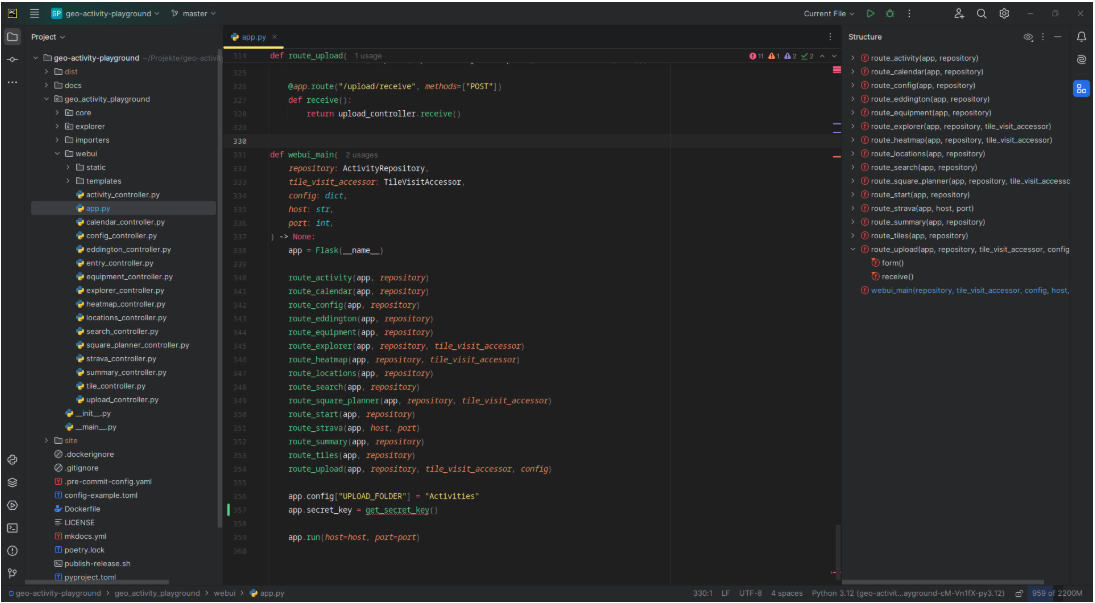1095x603 pixels.
Task: Open Git version control tool window
Action: tap(12, 573)
